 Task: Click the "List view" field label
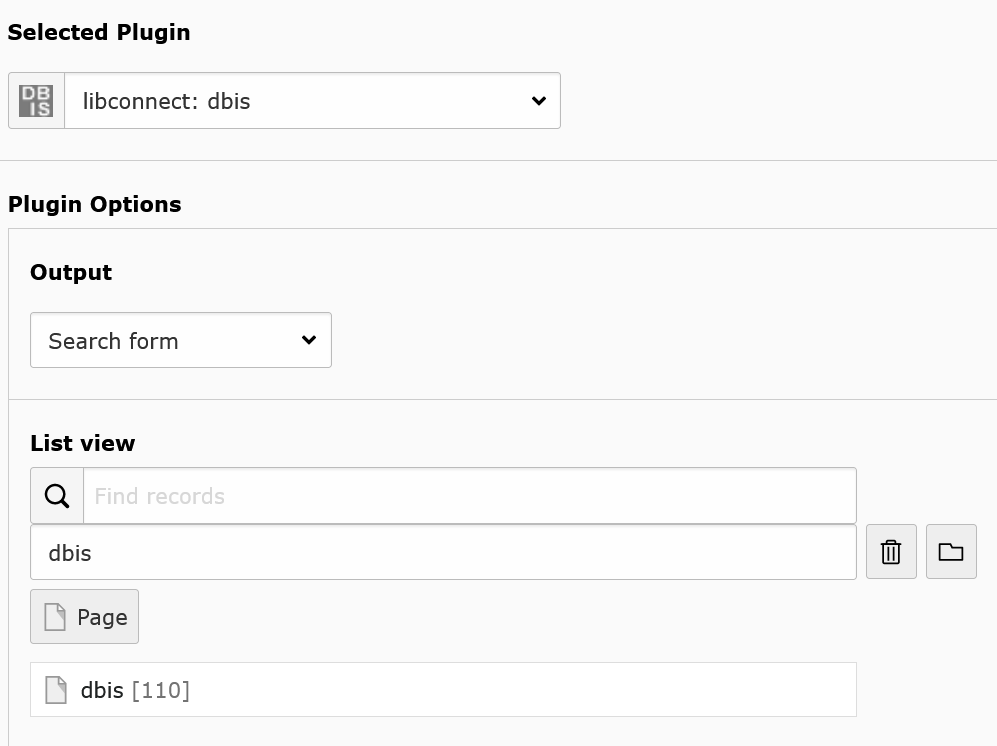pyautogui.click(x=82, y=443)
